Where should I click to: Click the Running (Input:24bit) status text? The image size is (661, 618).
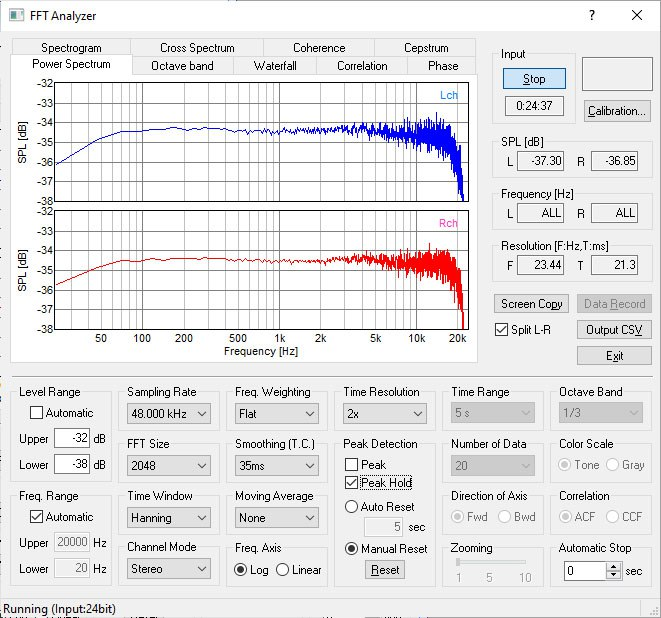[x=59, y=609]
